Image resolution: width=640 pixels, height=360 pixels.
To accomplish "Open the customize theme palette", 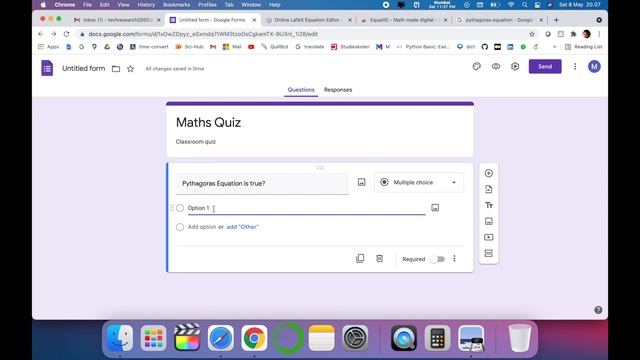I will click(x=476, y=67).
